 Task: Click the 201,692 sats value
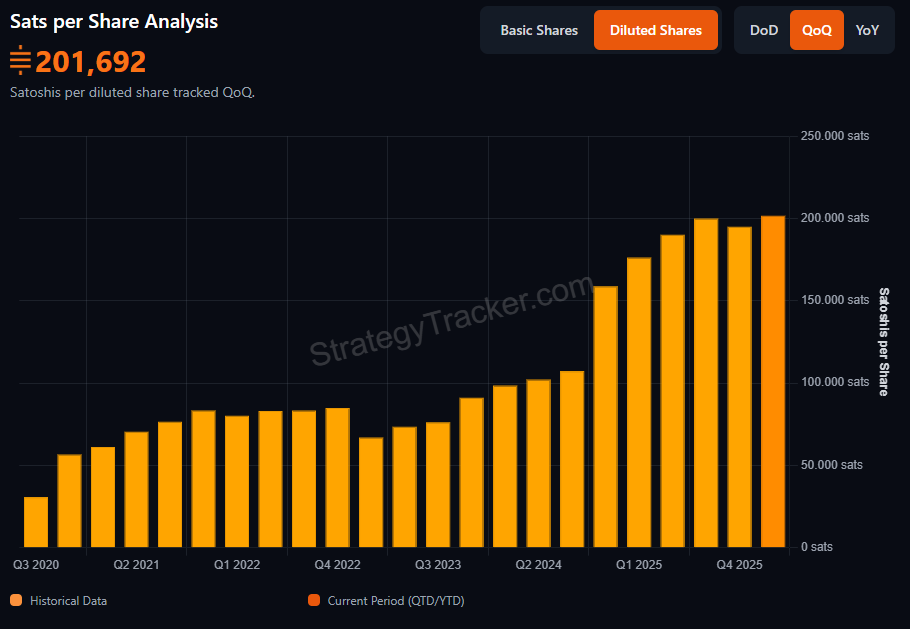point(91,62)
